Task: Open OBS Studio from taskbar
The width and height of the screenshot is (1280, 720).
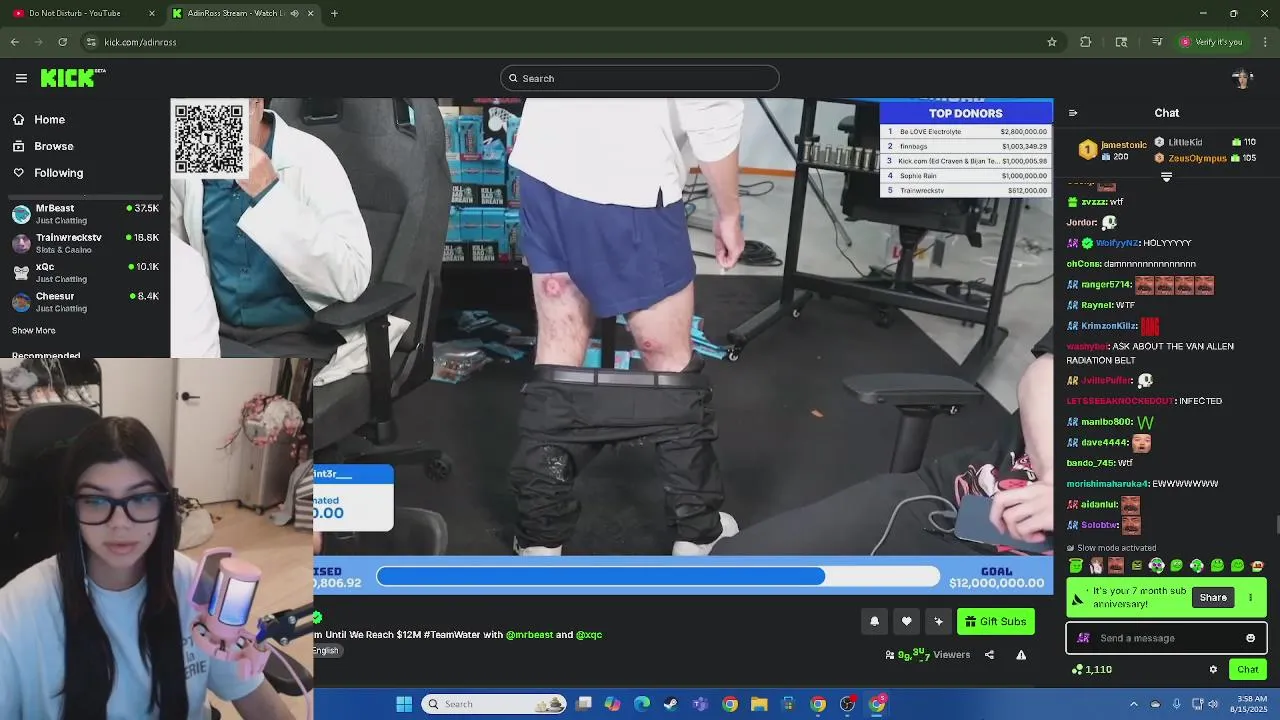Action: pos(848,704)
